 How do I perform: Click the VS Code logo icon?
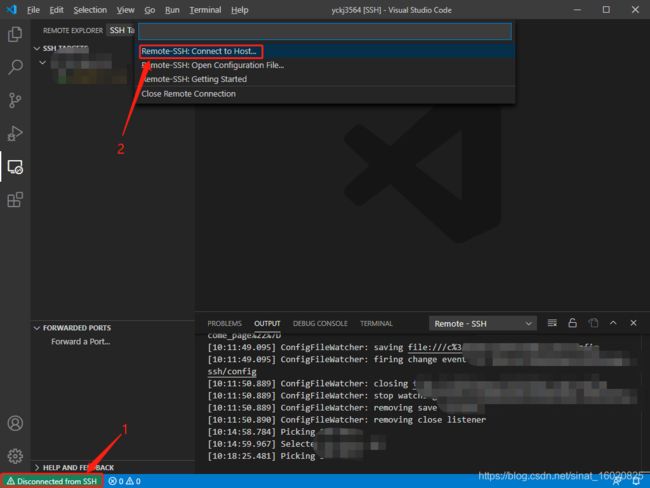pos(12,10)
